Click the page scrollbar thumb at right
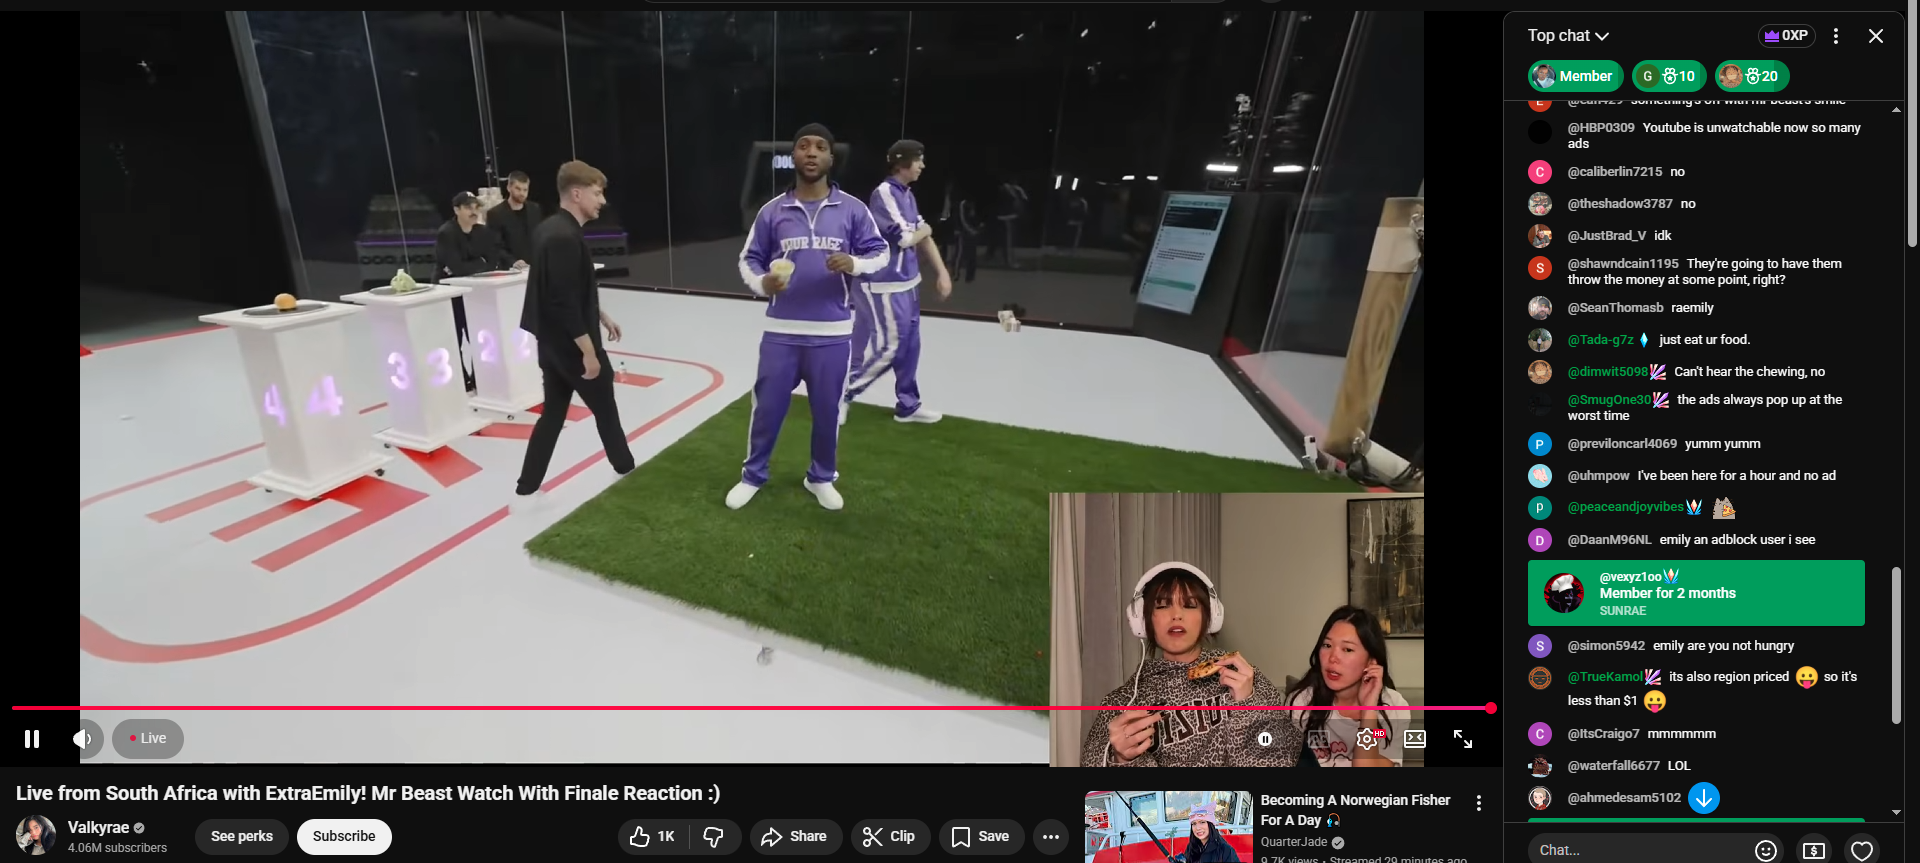Screen dimensions: 1920x863 tap(1913, 125)
